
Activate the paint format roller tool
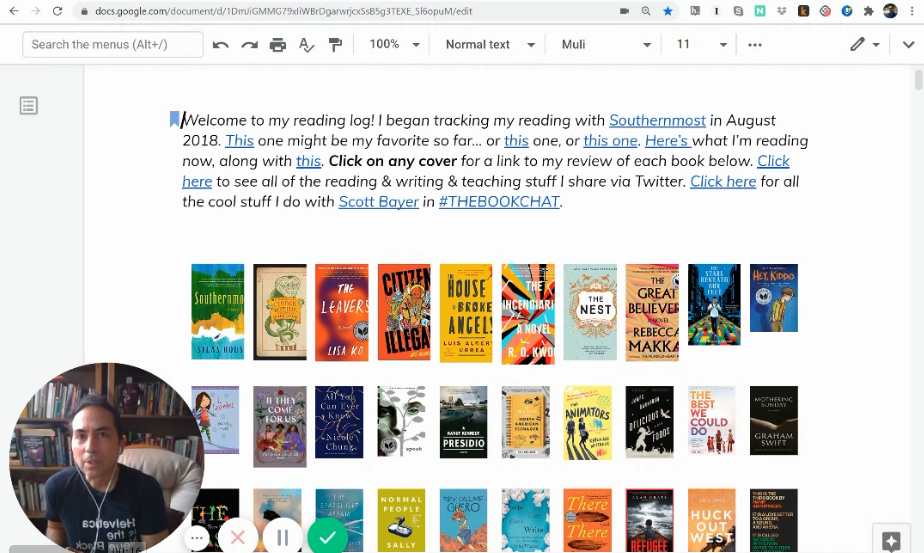[335, 45]
